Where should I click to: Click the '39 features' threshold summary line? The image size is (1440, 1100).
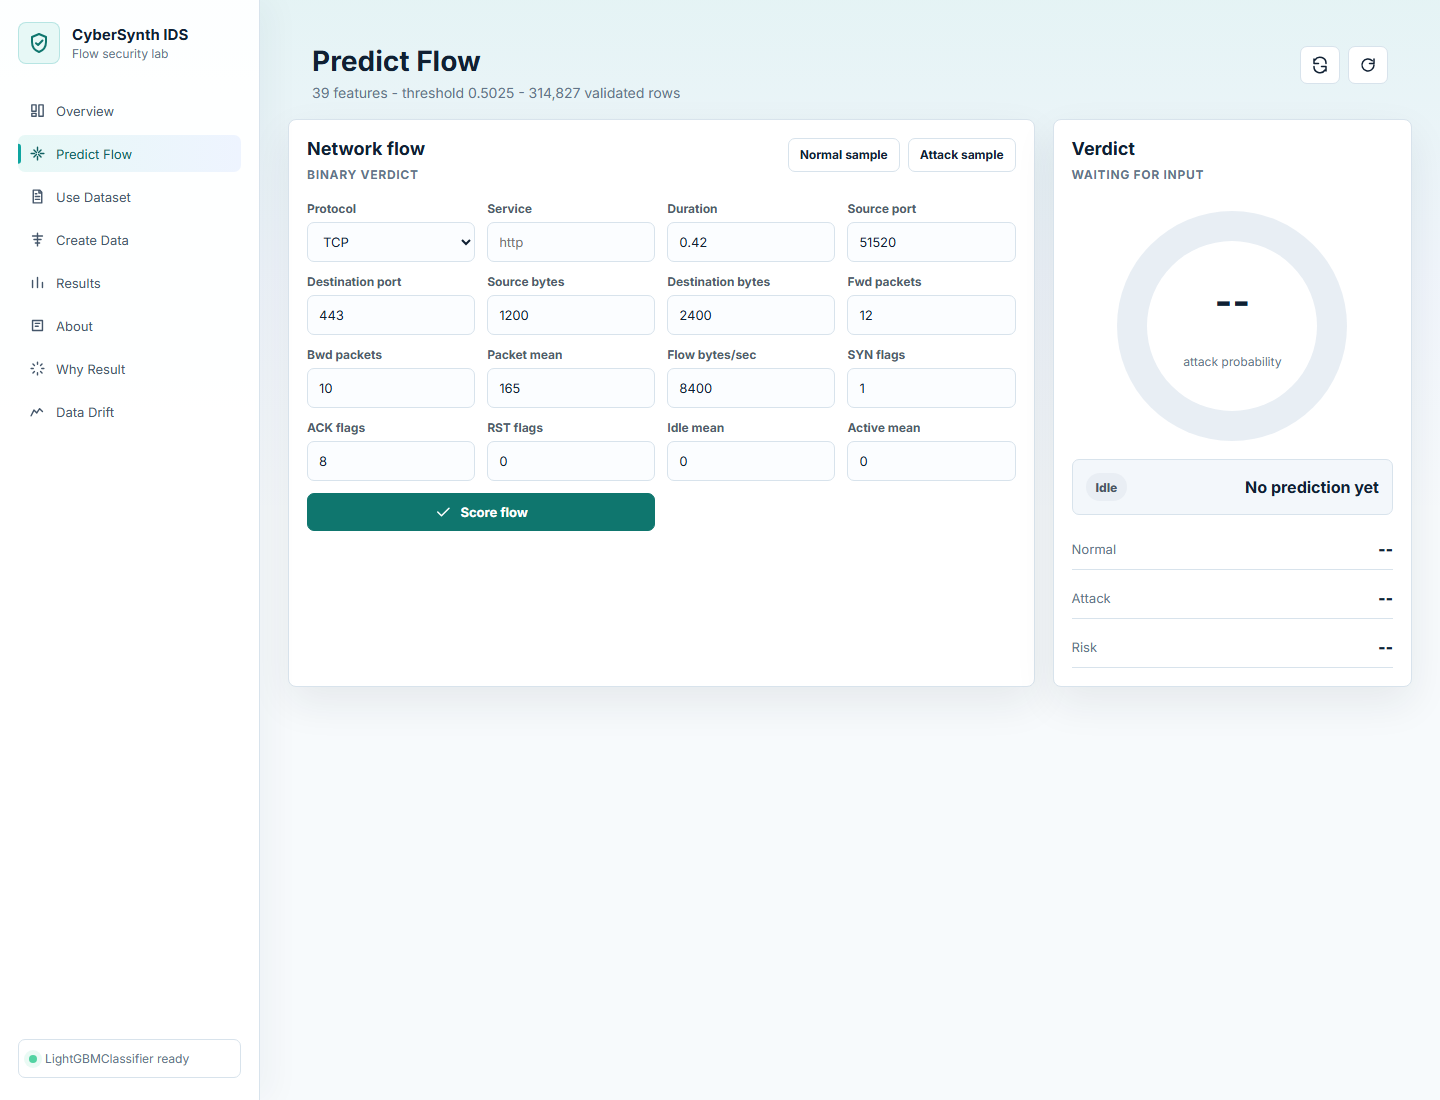coord(496,93)
